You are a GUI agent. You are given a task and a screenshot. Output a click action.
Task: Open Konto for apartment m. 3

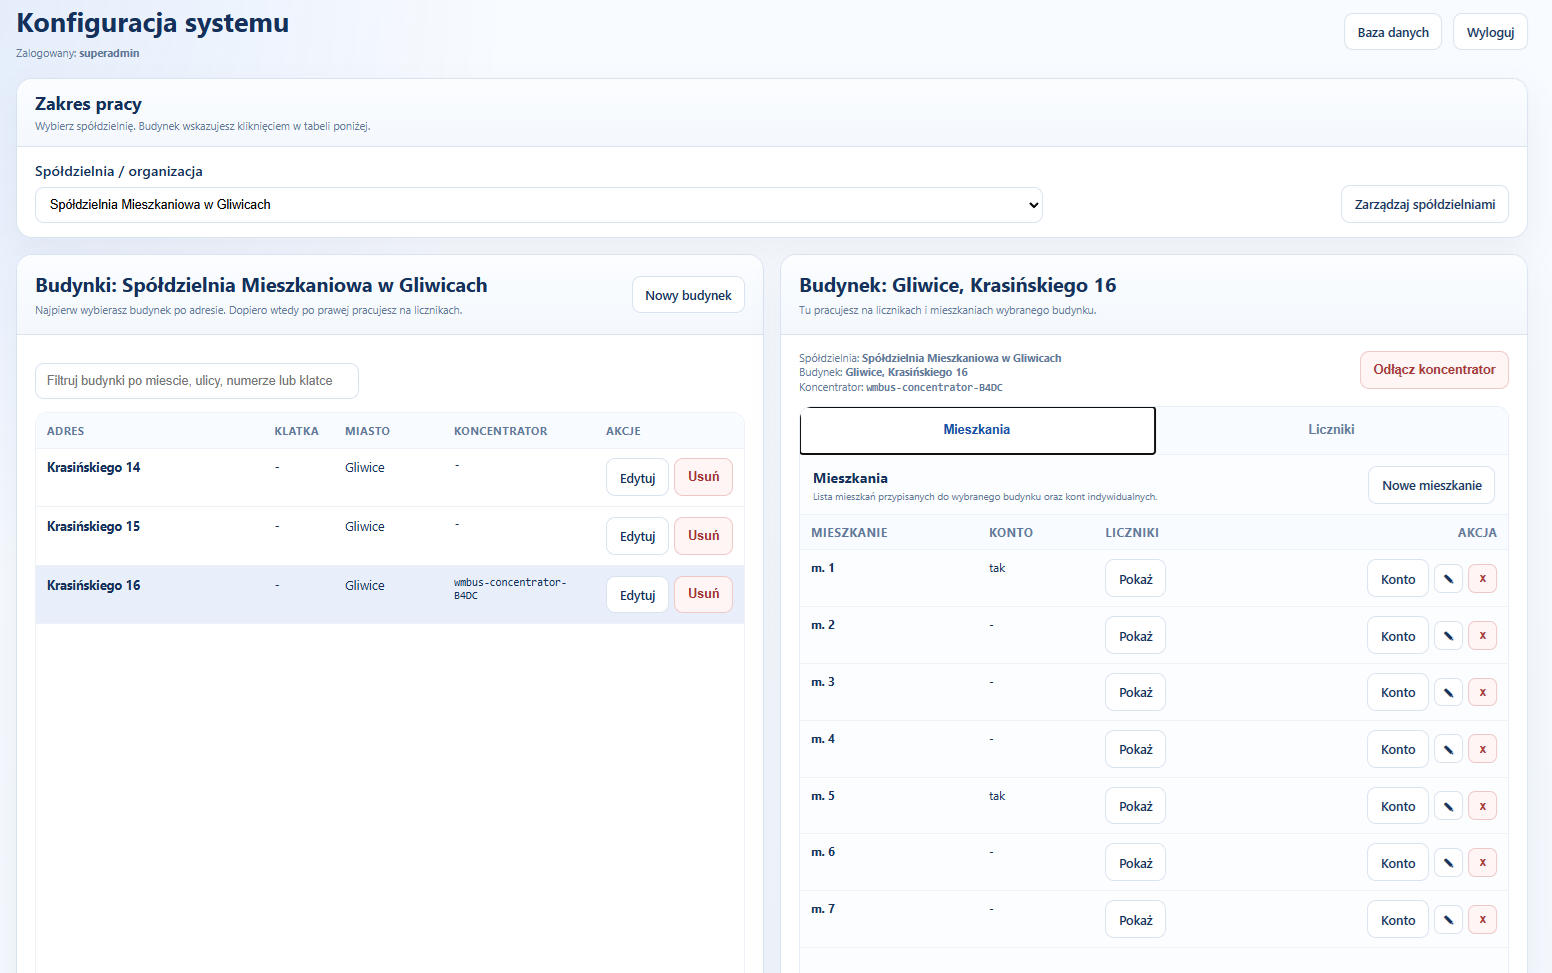[x=1398, y=692]
